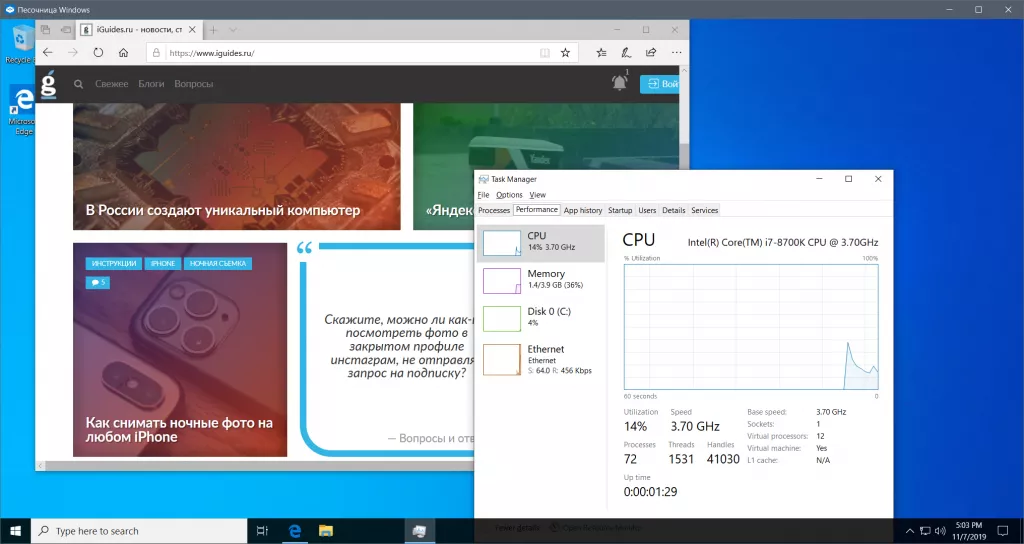Click the notification bell on iGuides

pyautogui.click(x=619, y=83)
